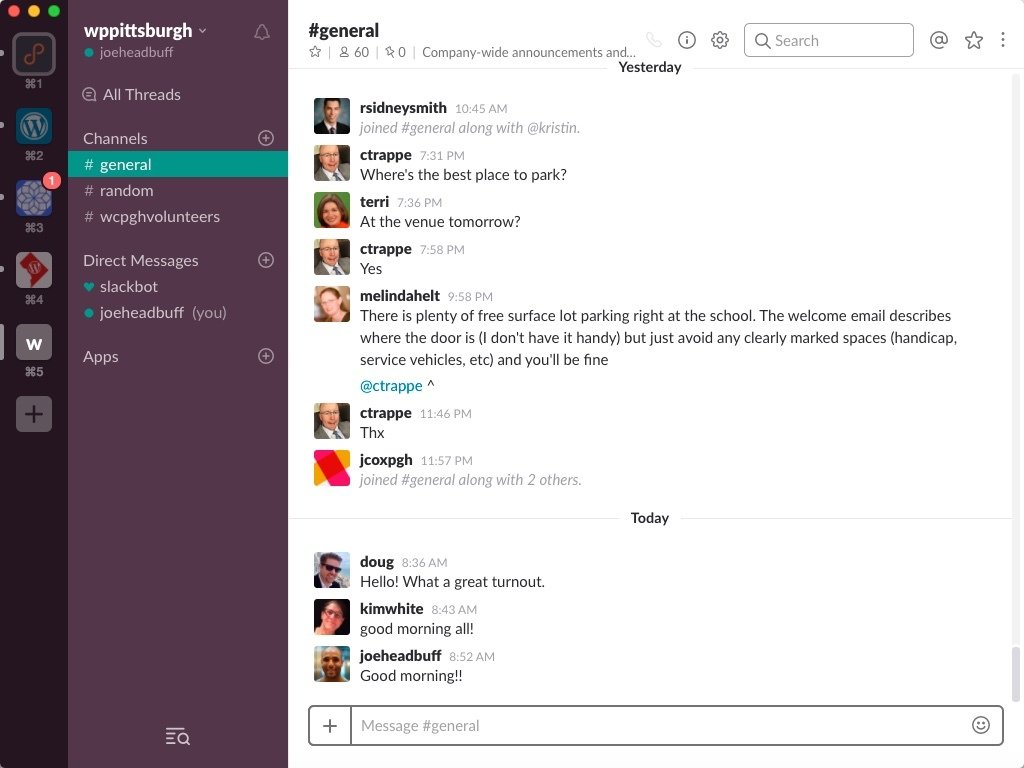Click the channel topic Company-wide announcements text
The height and width of the screenshot is (768, 1024).
point(528,52)
